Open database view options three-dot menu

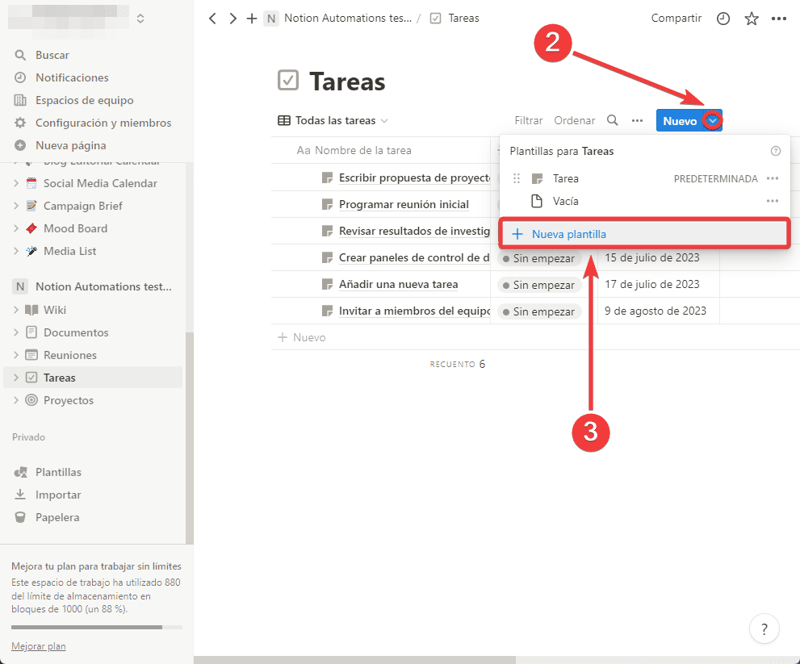pyautogui.click(x=637, y=121)
